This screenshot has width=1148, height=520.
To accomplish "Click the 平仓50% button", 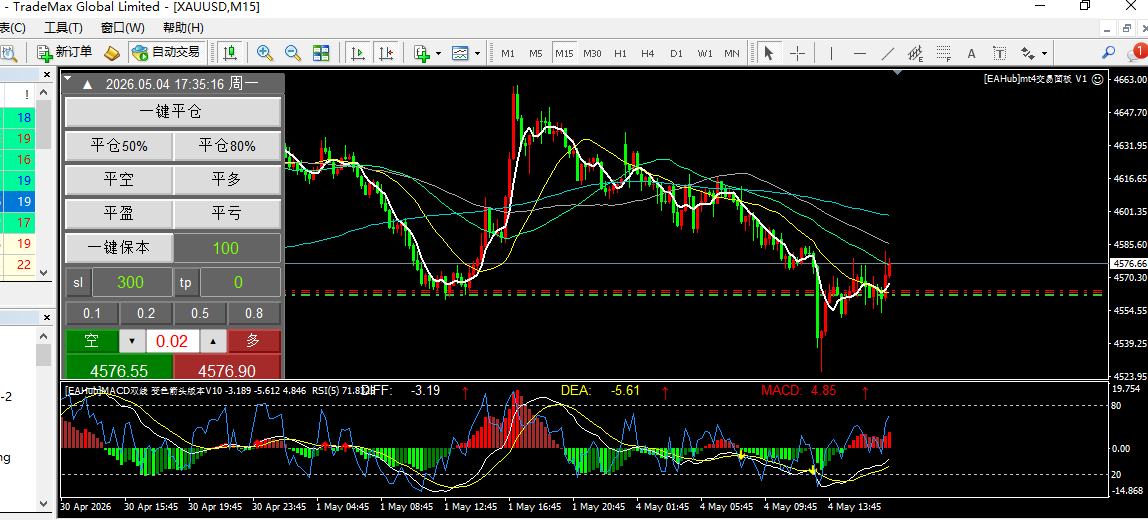I will pyautogui.click(x=119, y=146).
